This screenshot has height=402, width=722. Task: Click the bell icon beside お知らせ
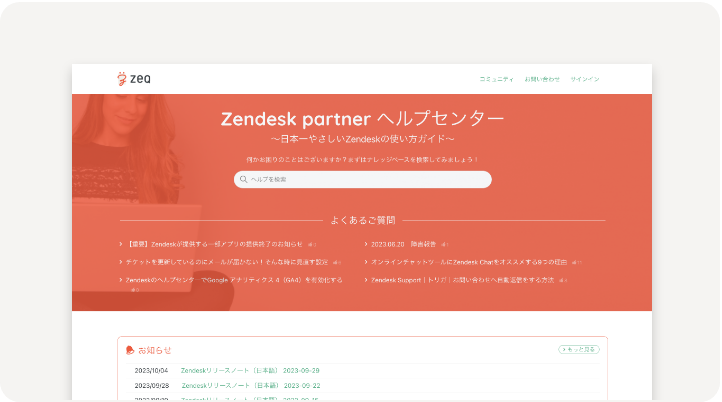130,350
